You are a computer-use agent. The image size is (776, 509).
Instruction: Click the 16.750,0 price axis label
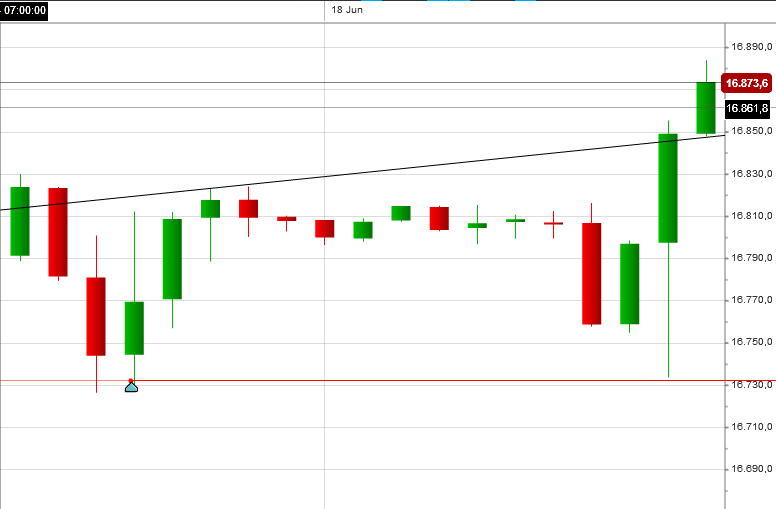coord(752,342)
